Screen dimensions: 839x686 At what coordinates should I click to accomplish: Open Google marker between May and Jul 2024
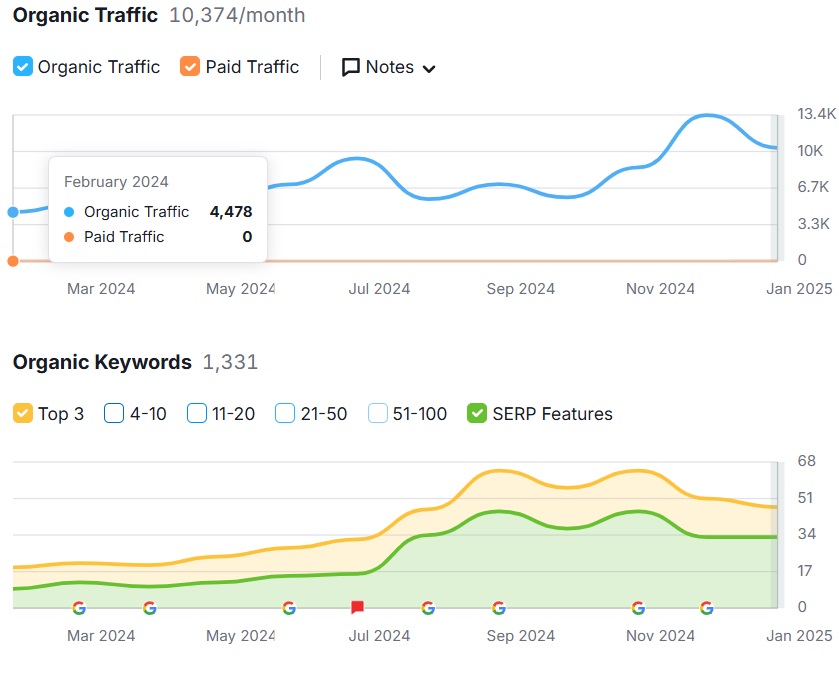coord(289,607)
